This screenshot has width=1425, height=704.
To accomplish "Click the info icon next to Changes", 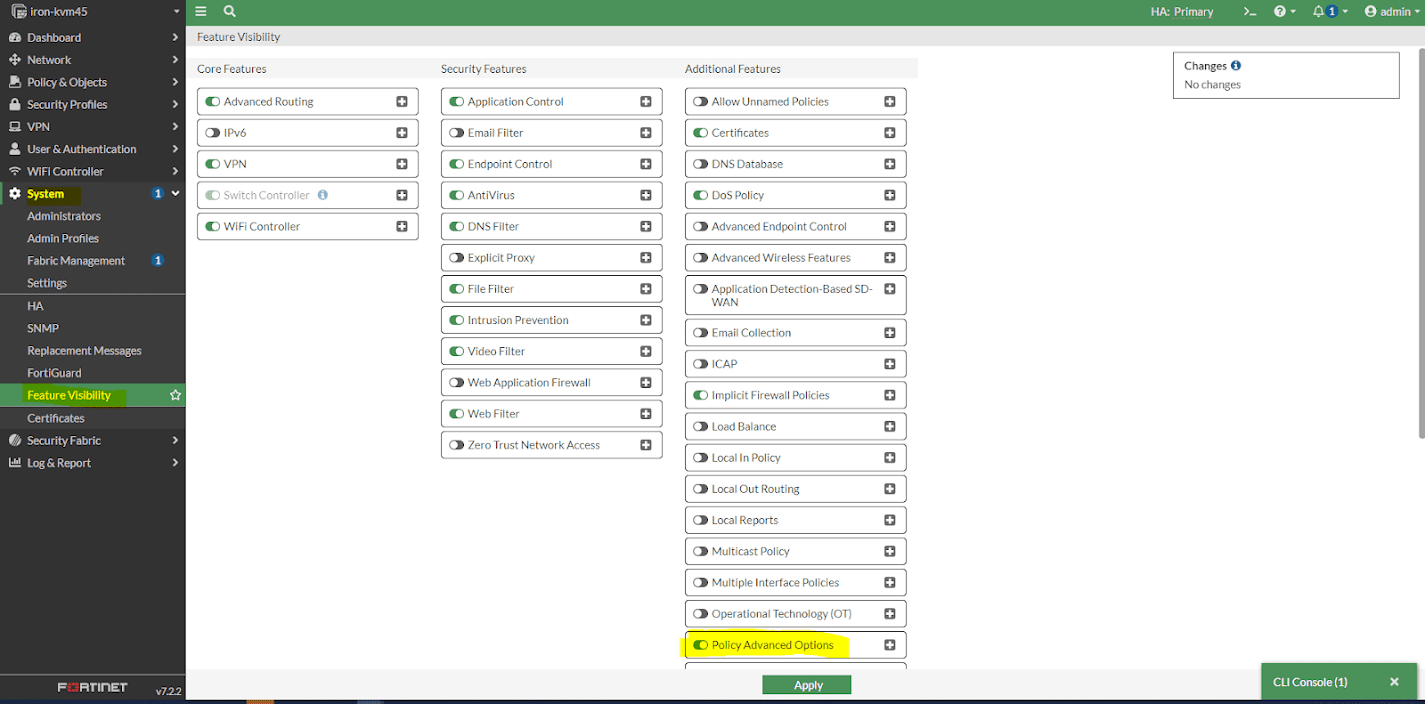I will [1236, 65].
